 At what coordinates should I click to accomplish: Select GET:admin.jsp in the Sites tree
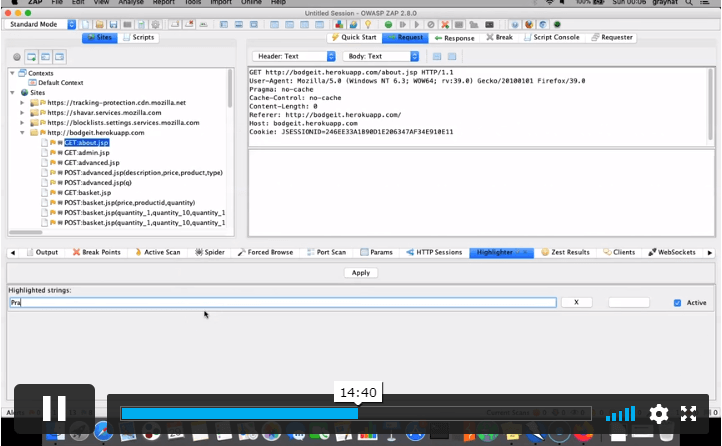pos(87,153)
